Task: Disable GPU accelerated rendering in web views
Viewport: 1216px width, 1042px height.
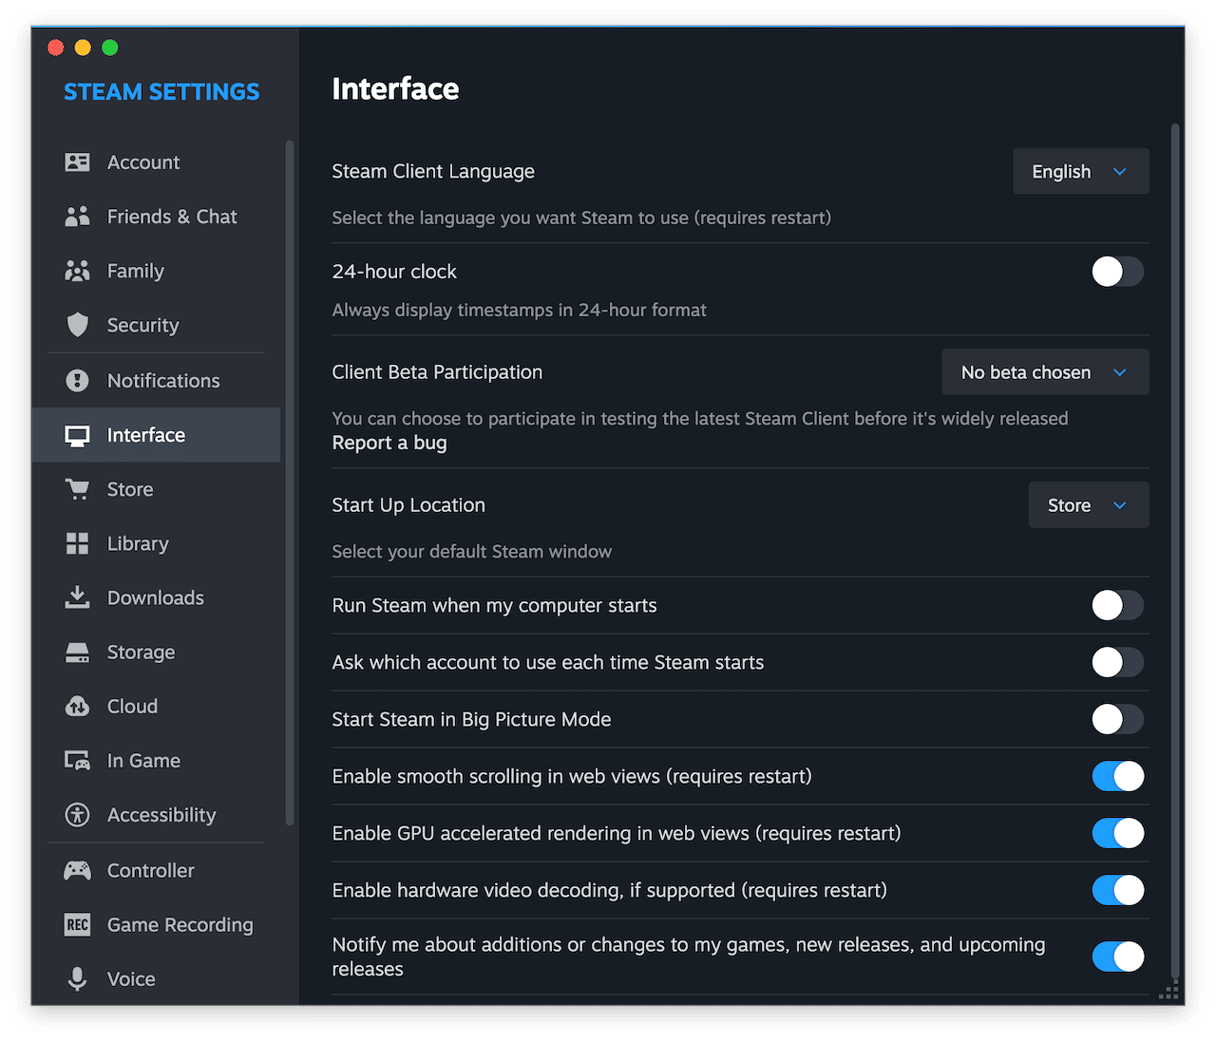Action: pos(1117,833)
